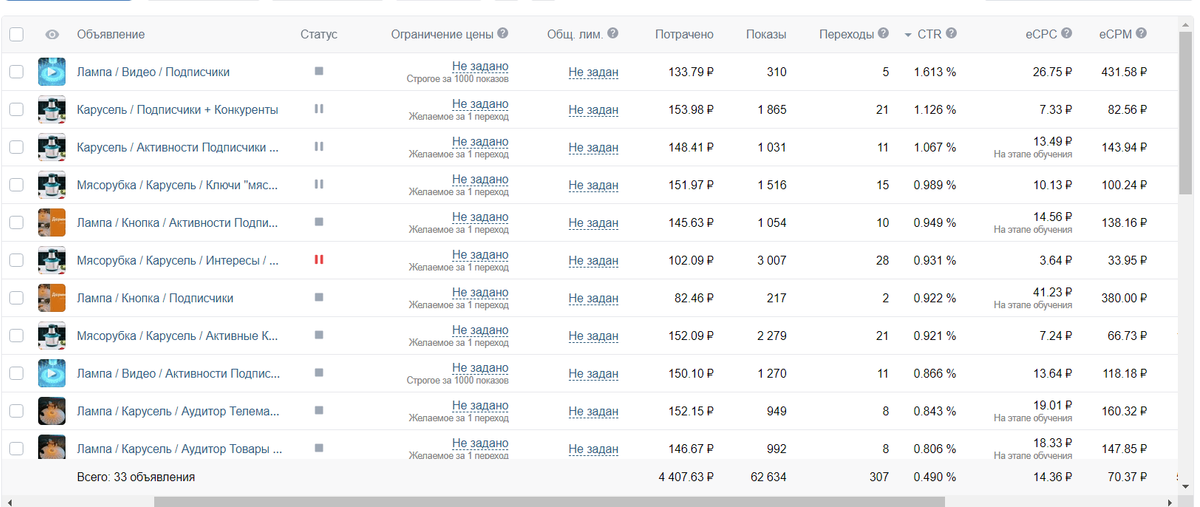Screen dimensions: 1200x507
Task: Check the box for Лампа / Видео / Подписчики
Action: (16, 72)
